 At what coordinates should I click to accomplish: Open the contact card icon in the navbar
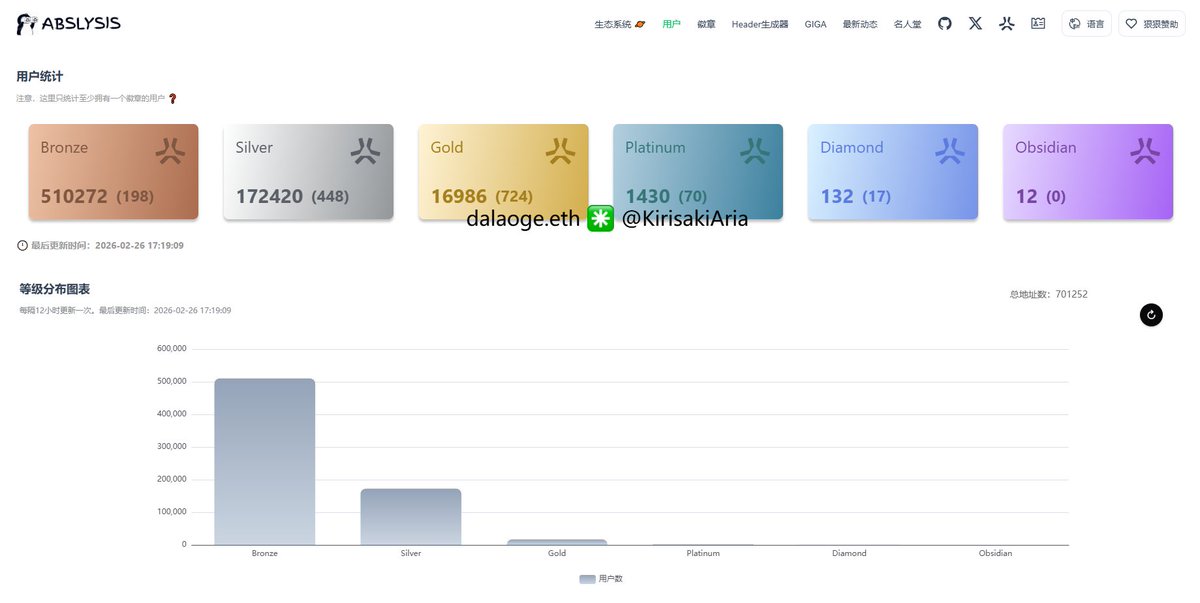point(1037,23)
